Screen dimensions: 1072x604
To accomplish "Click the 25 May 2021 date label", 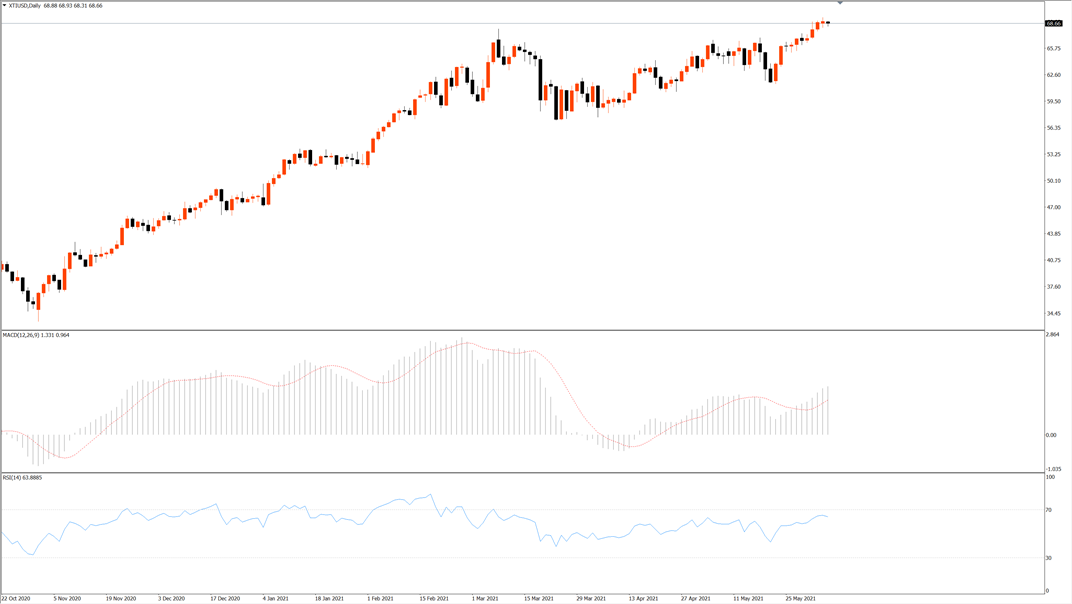I will coord(801,599).
